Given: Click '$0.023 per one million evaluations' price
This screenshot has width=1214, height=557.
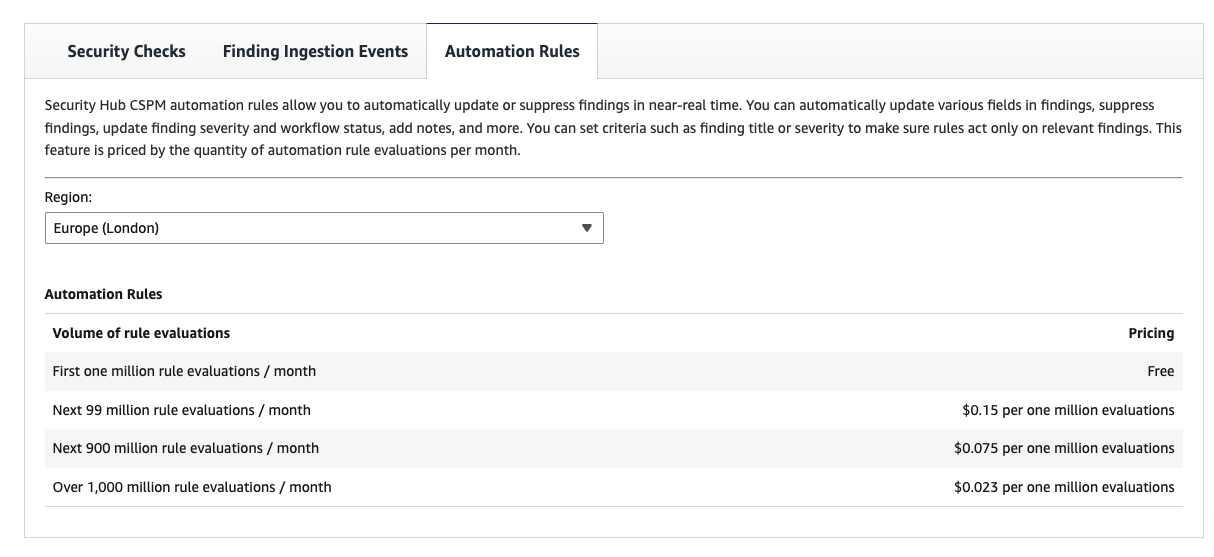Looking at the screenshot, I should point(1064,487).
